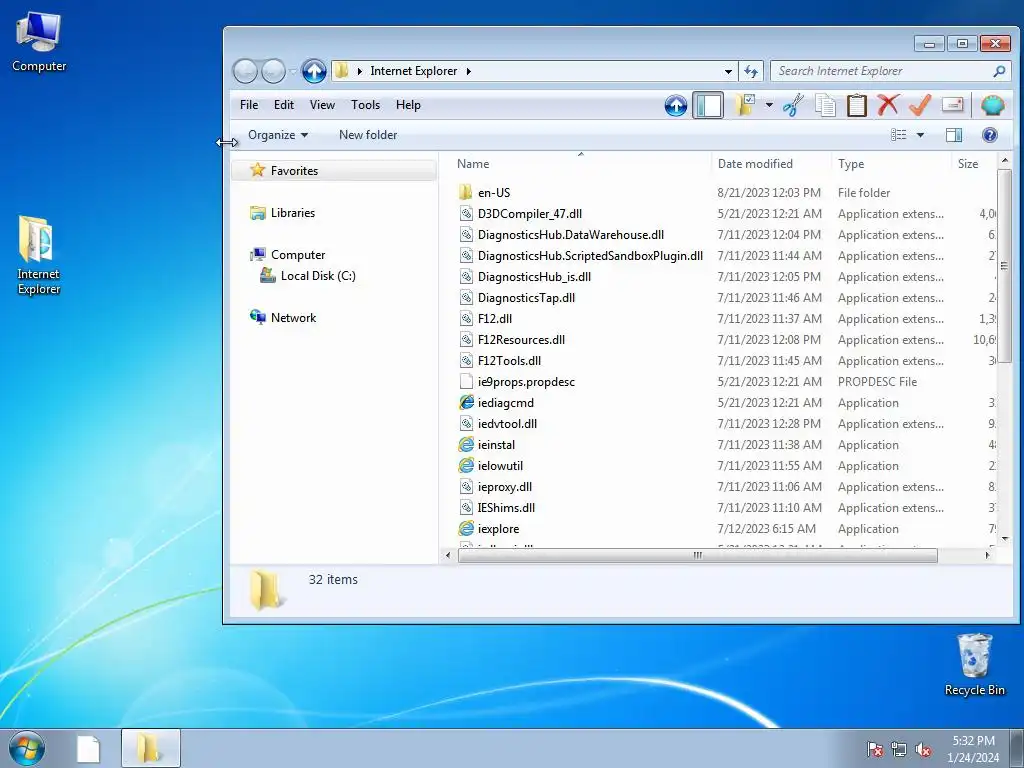
Task: Open the view options dropdown arrow
Action: [920, 135]
